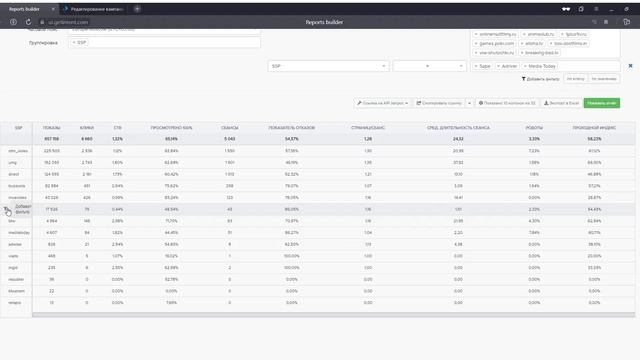Click Скопировать ссылку button
Viewport: 640px width, 360px height.
point(439,103)
